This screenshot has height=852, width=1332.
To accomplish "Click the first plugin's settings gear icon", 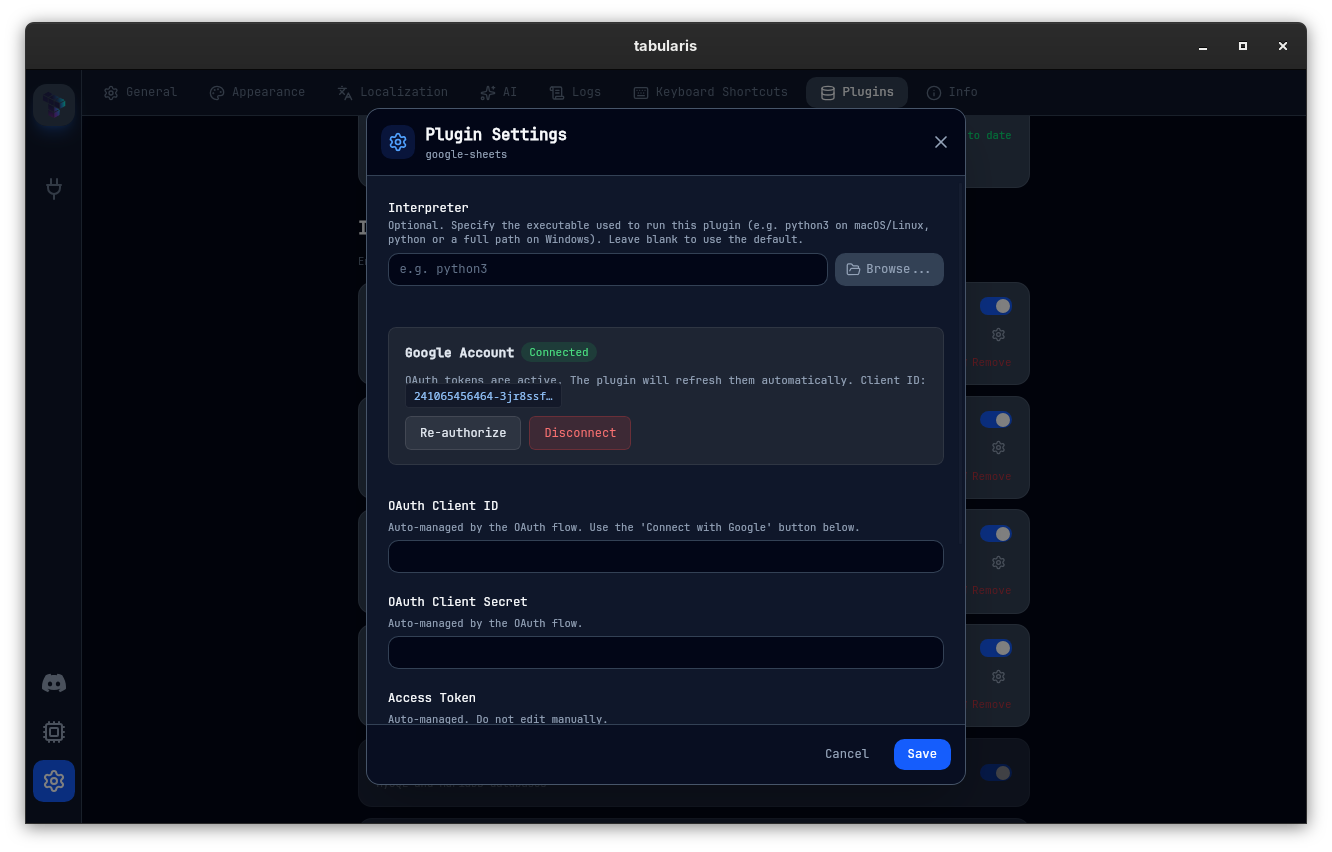I will pyautogui.click(x=998, y=335).
